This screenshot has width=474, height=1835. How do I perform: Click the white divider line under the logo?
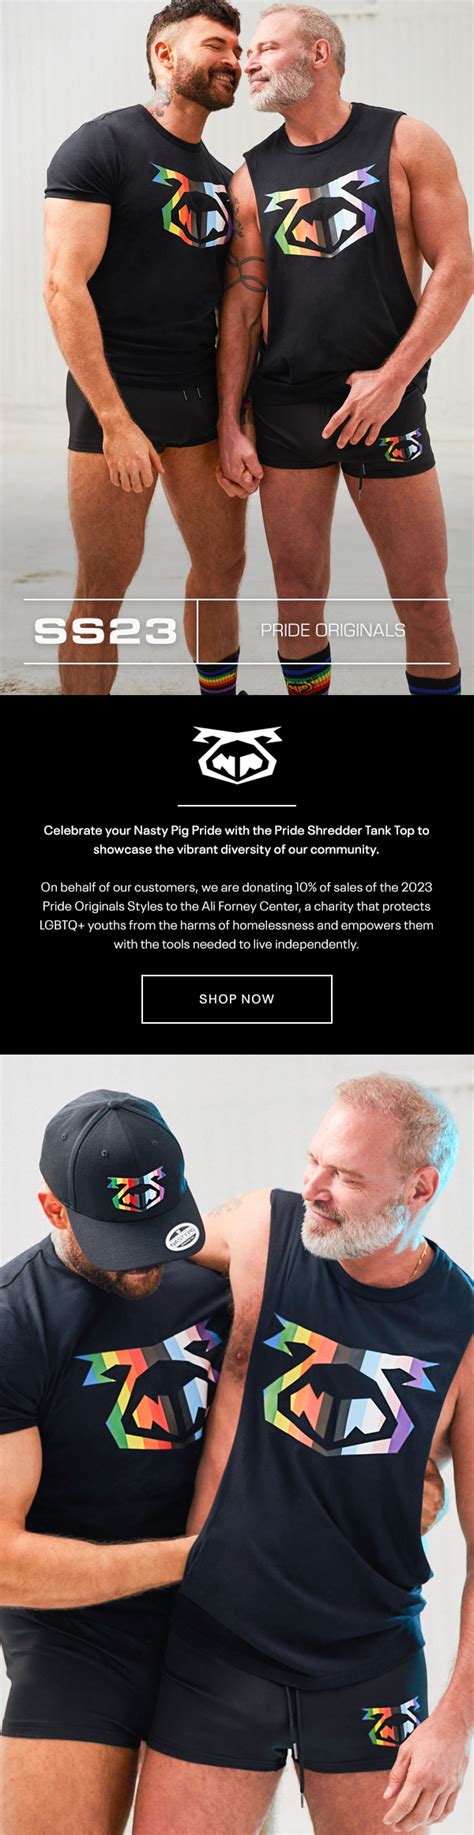(237, 805)
